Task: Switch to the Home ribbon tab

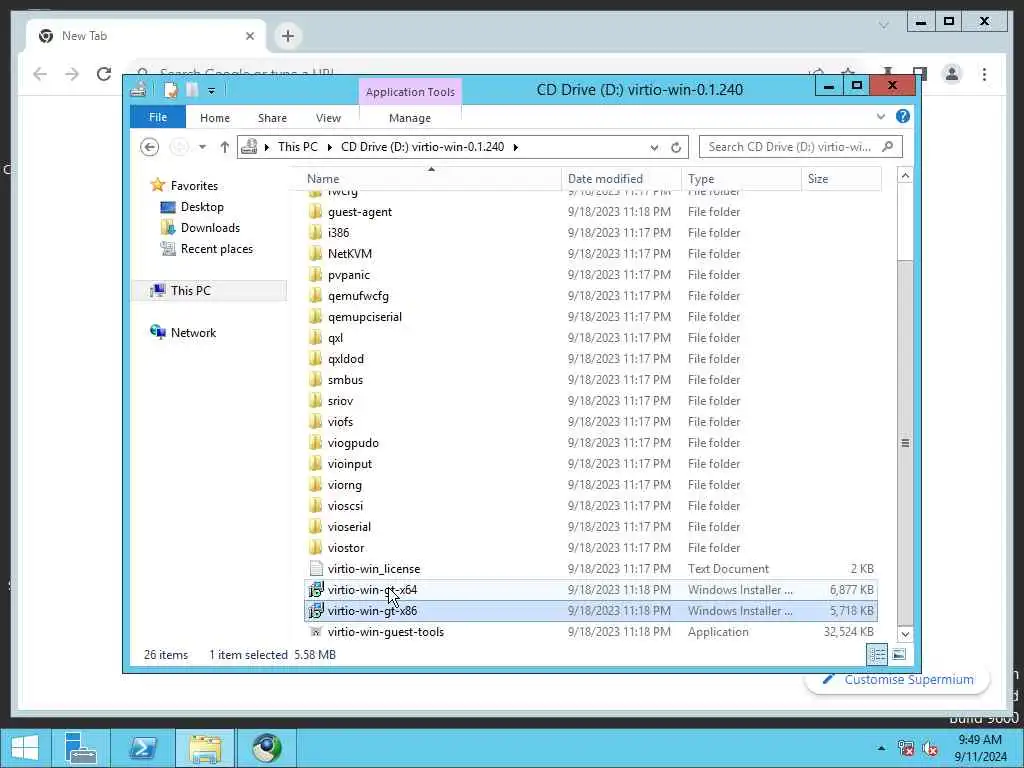Action: tap(215, 118)
